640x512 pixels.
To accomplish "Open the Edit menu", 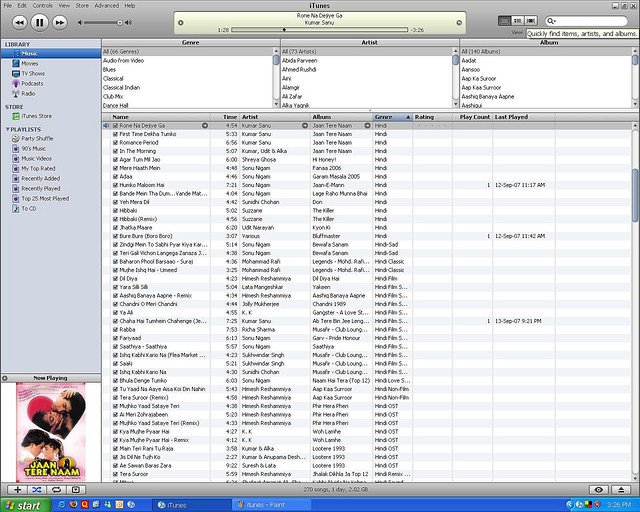I will (22, 6).
